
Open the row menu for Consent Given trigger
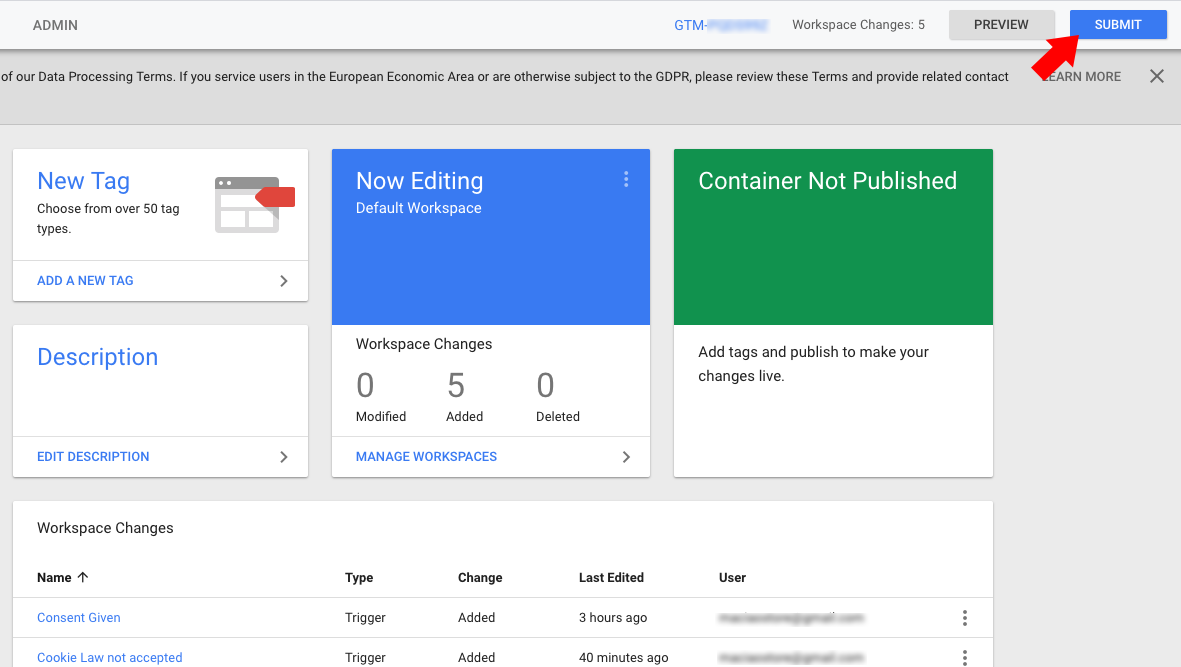point(964,617)
